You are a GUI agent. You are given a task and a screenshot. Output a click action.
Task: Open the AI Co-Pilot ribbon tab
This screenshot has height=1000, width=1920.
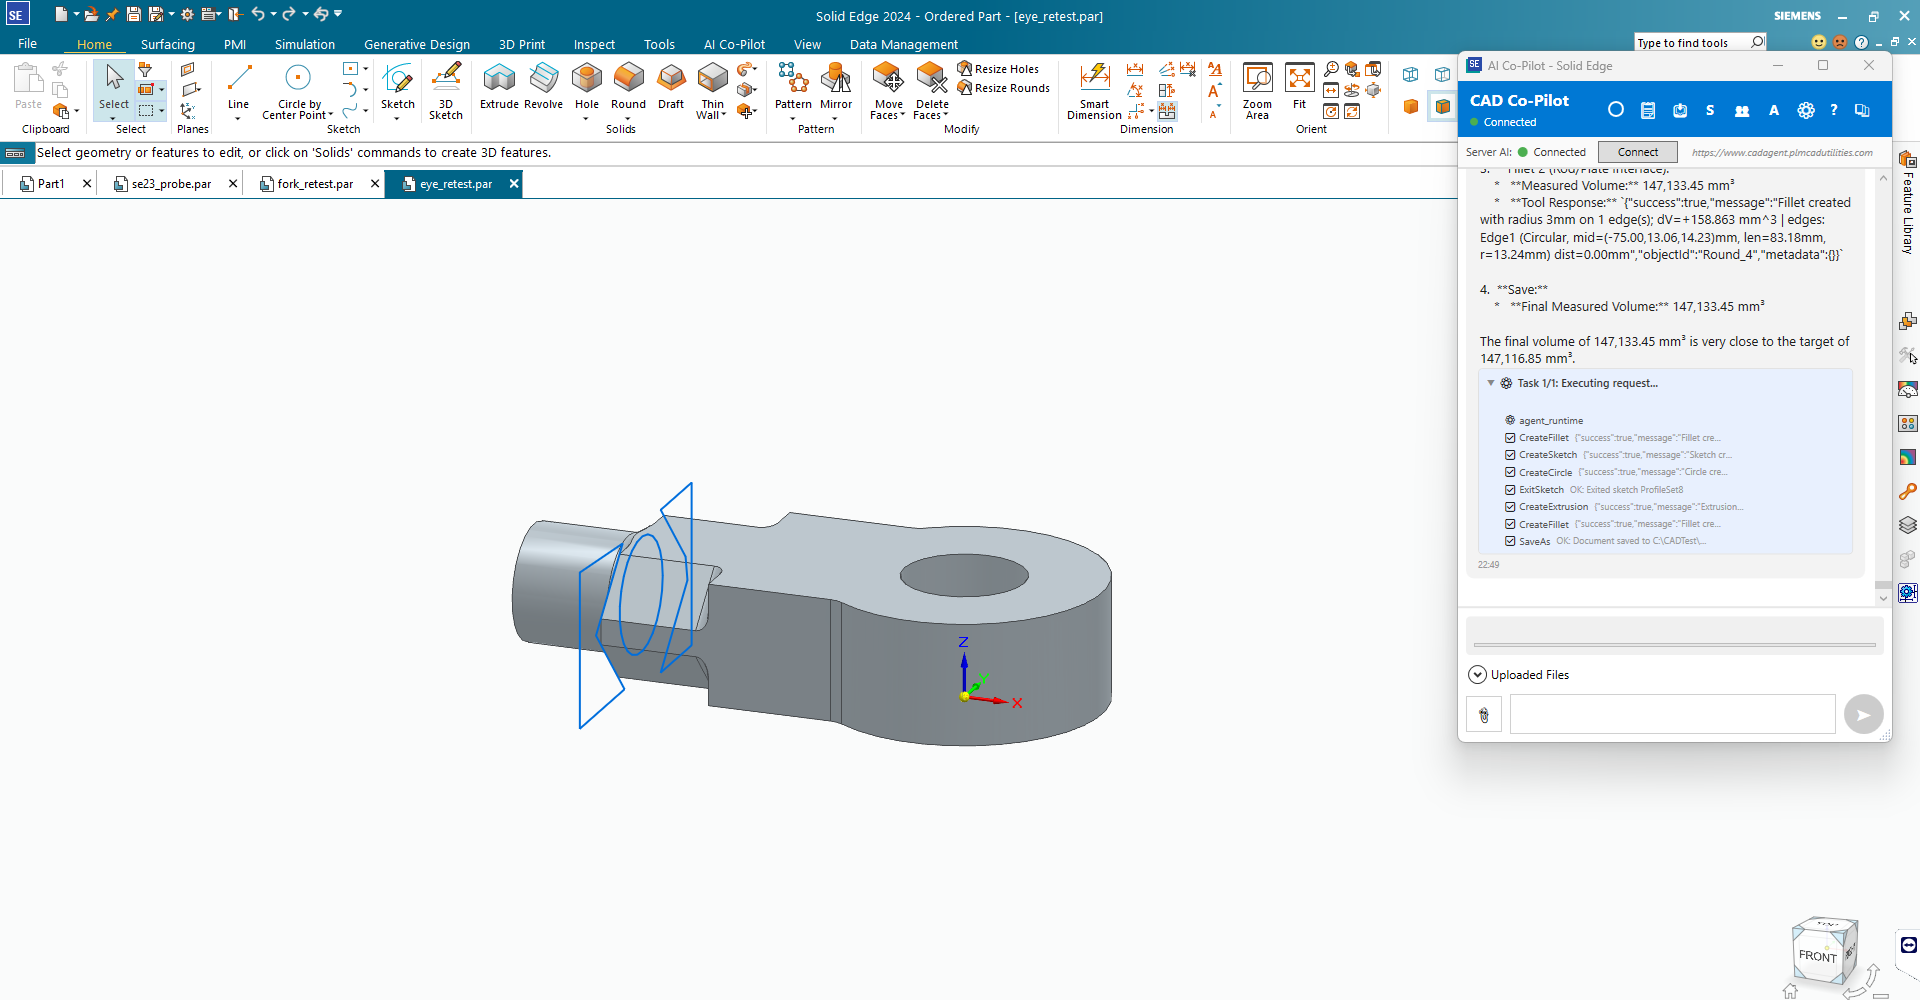point(734,44)
